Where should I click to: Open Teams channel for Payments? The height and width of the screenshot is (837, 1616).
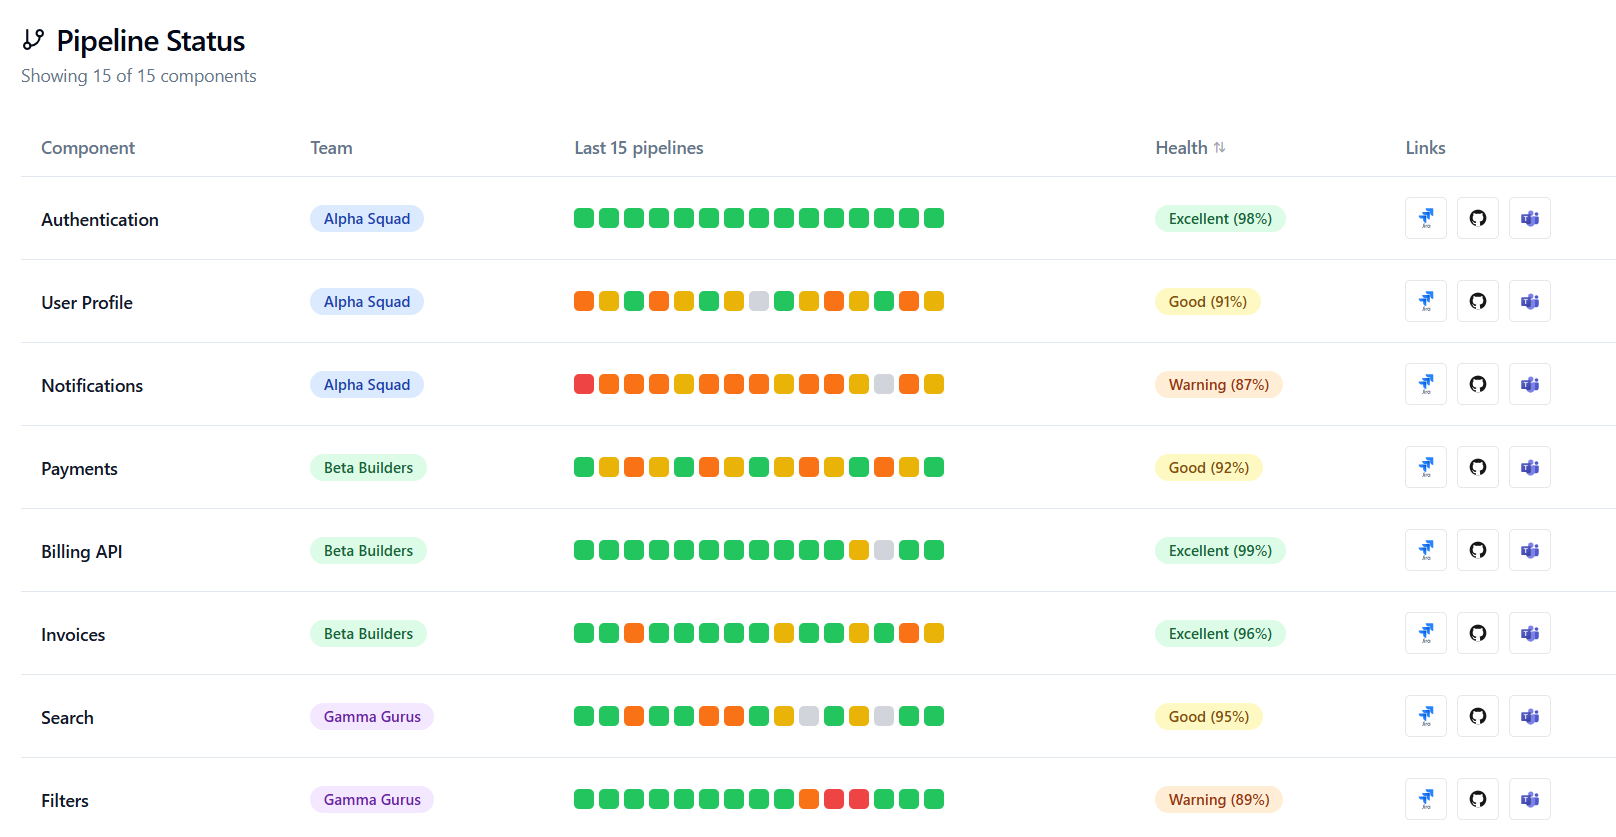pyautogui.click(x=1530, y=467)
